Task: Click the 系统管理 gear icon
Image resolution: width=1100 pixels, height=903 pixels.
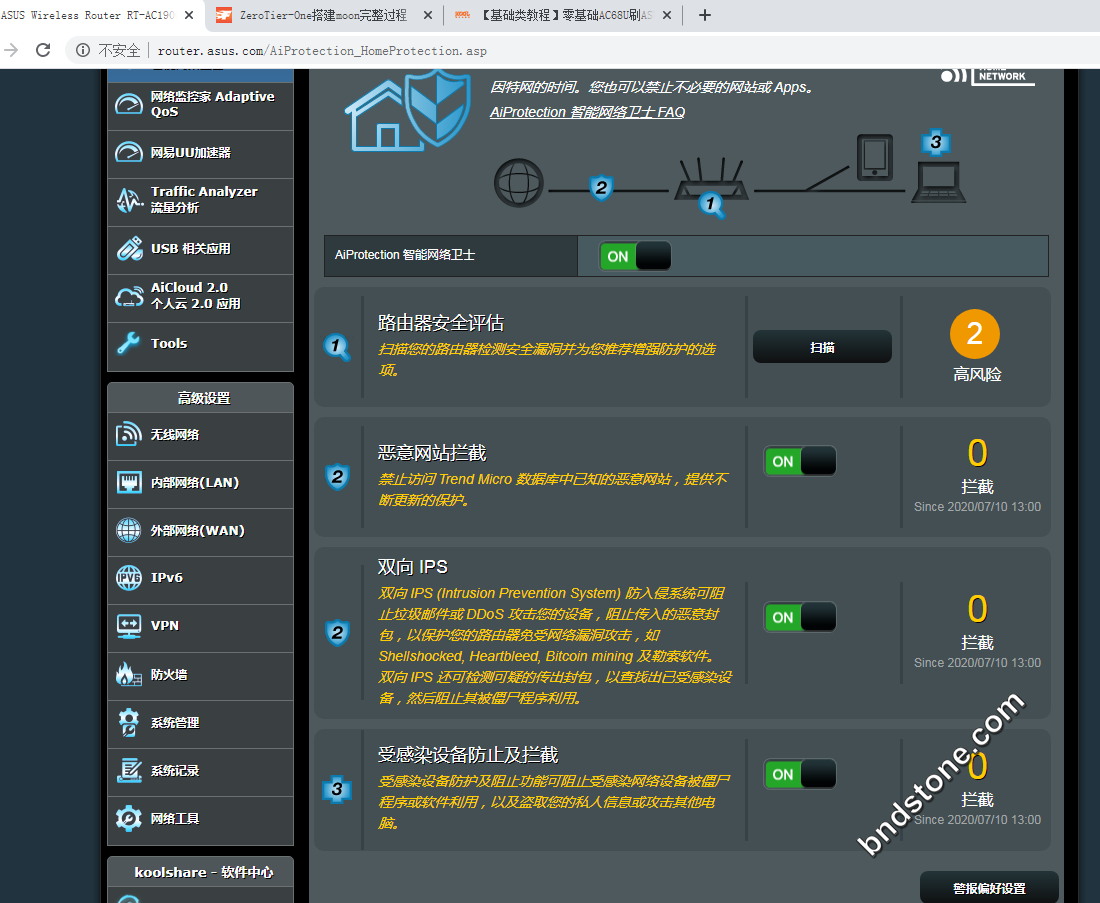Action: pos(129,723)
